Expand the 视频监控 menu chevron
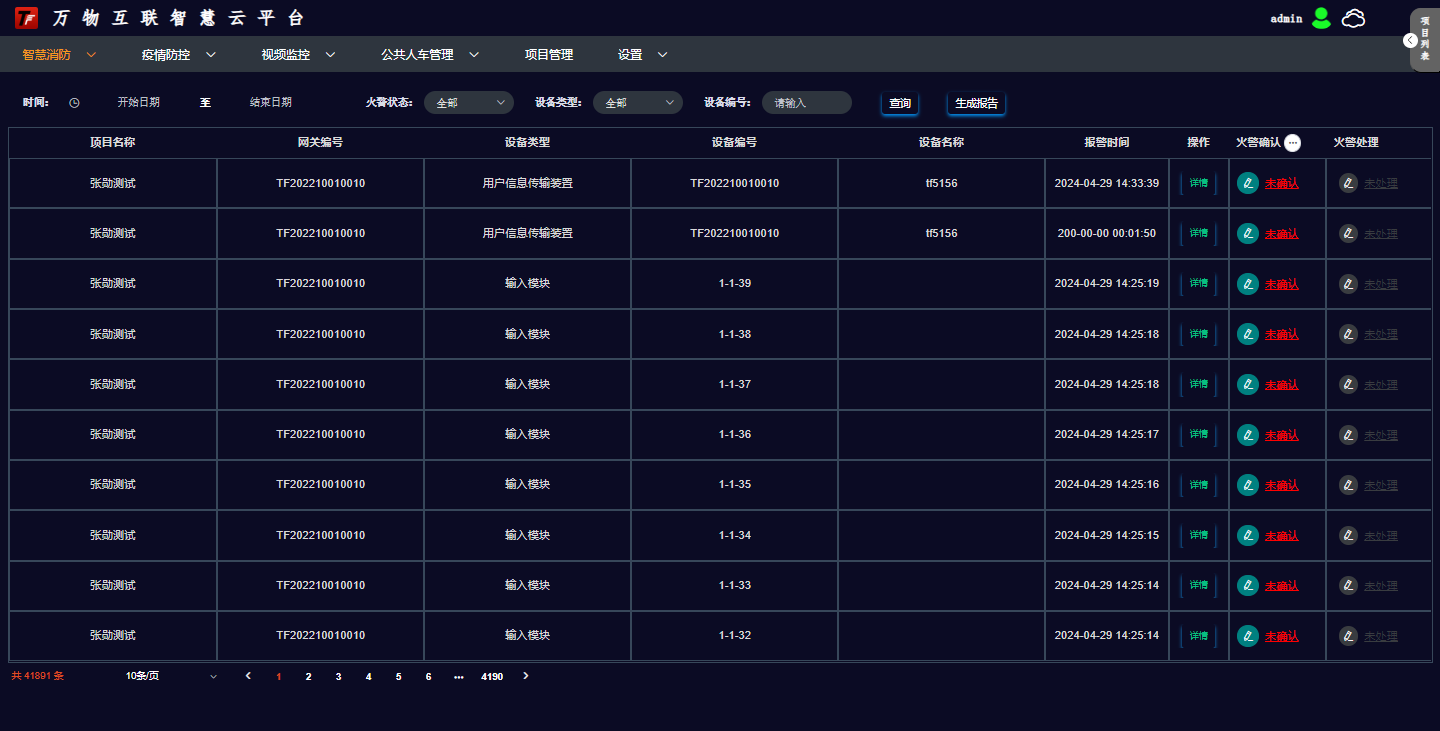1440x731 pixels. click(331, 55)
